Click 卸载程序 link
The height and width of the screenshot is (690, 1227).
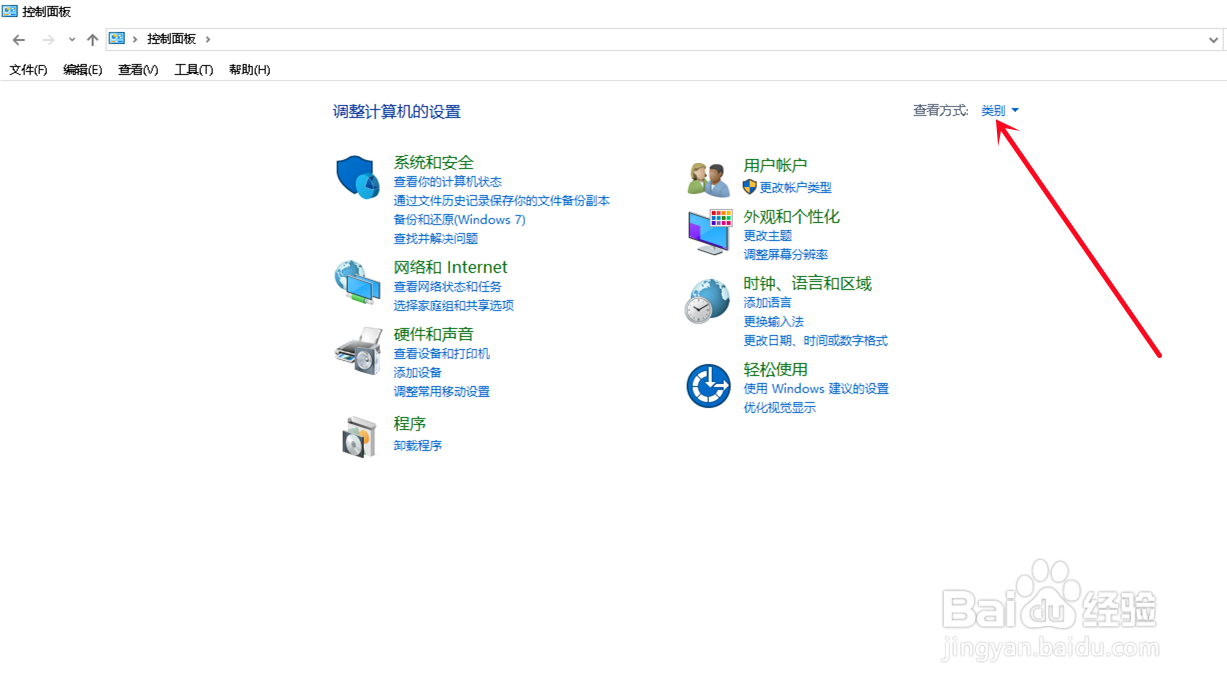click(418, 446)
